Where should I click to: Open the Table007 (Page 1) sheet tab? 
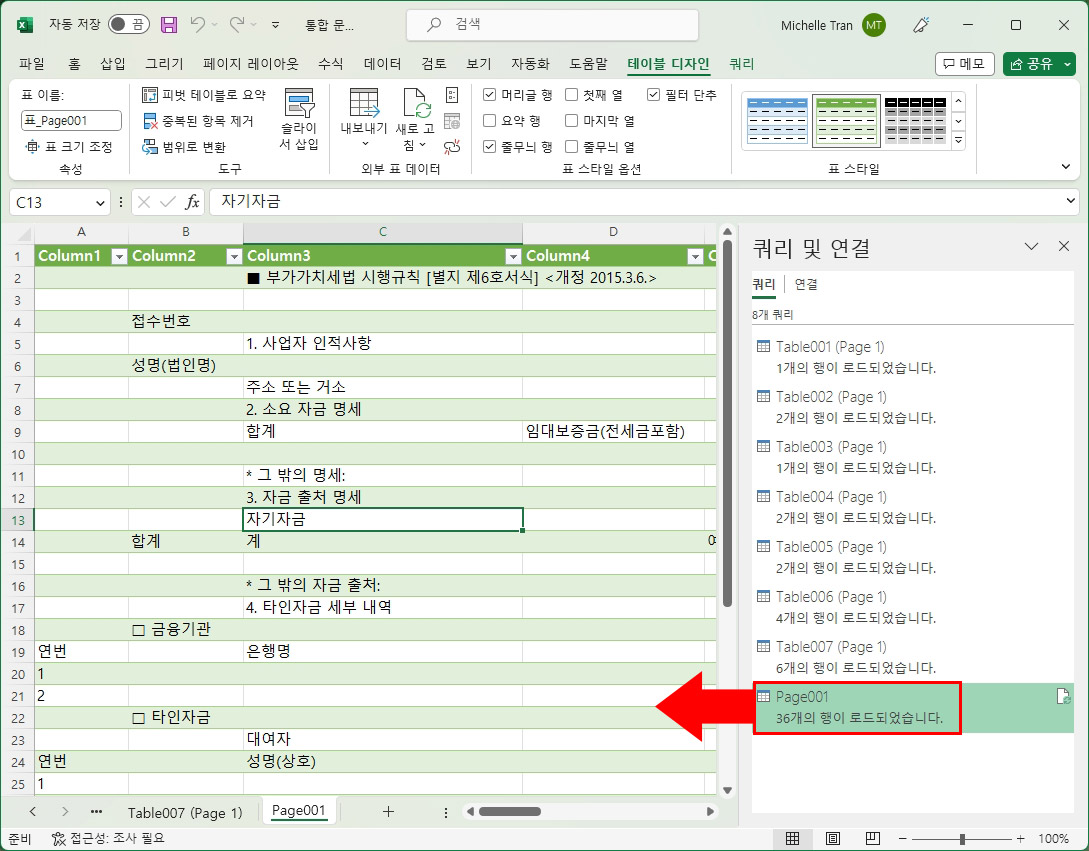(x=186, y=812)
